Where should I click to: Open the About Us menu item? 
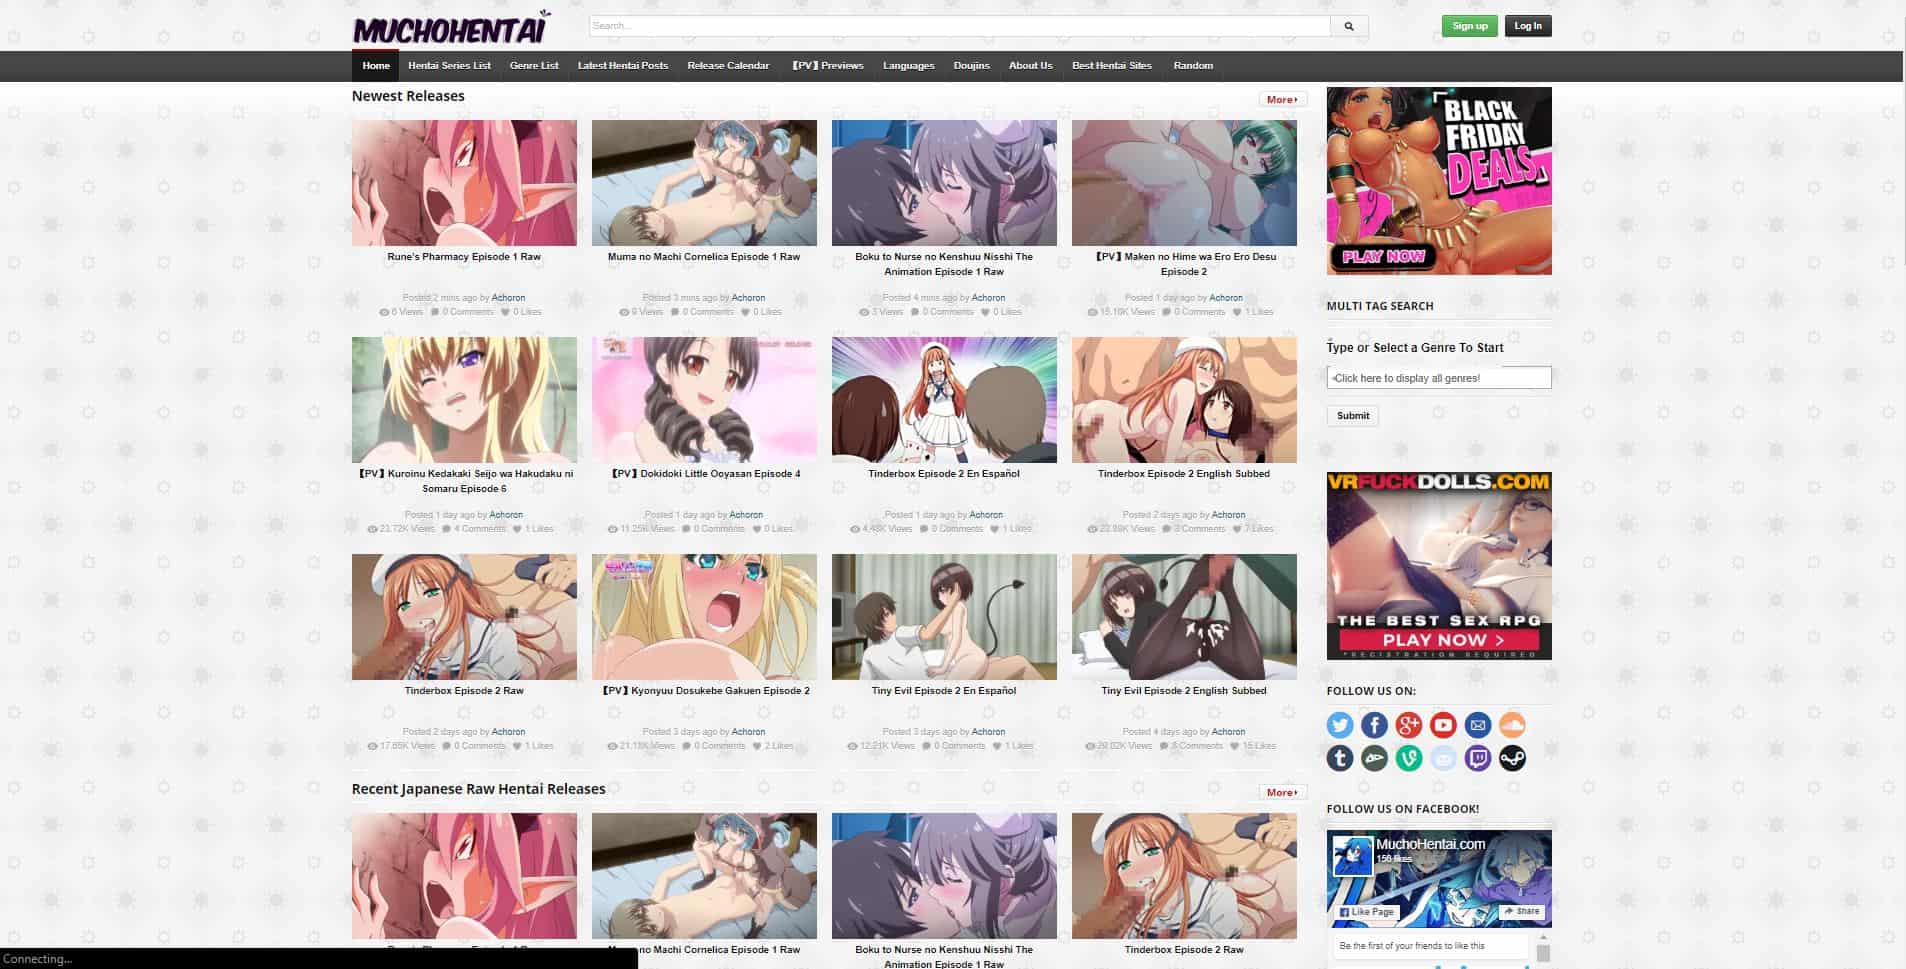pyautogui.click(x=1030, y=66)
